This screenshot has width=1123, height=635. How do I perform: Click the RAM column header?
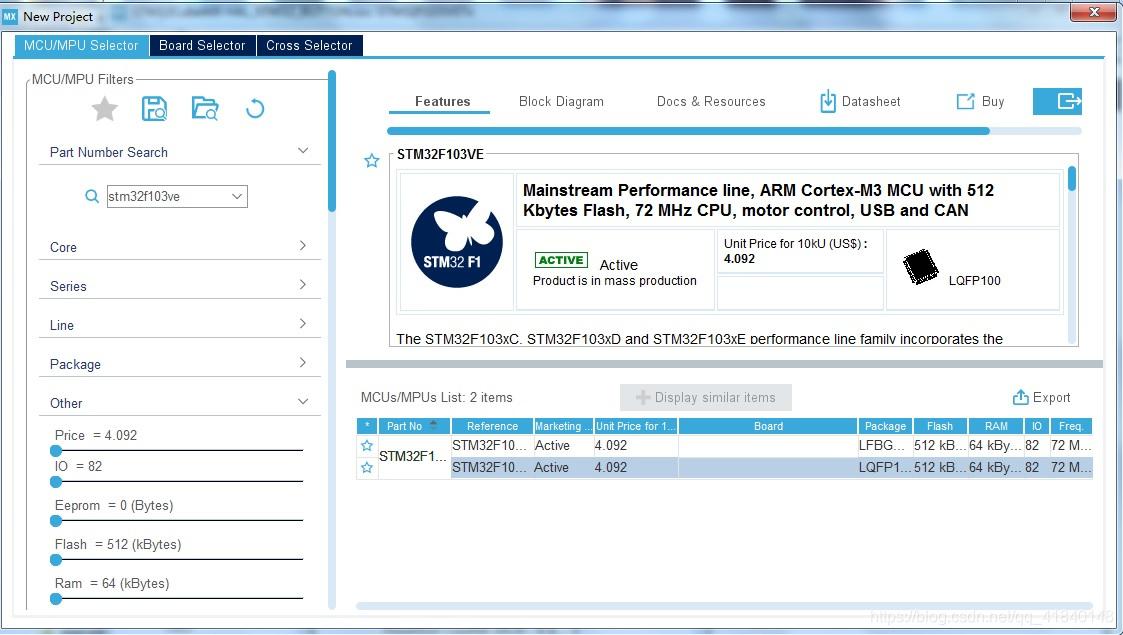(996, 426)
